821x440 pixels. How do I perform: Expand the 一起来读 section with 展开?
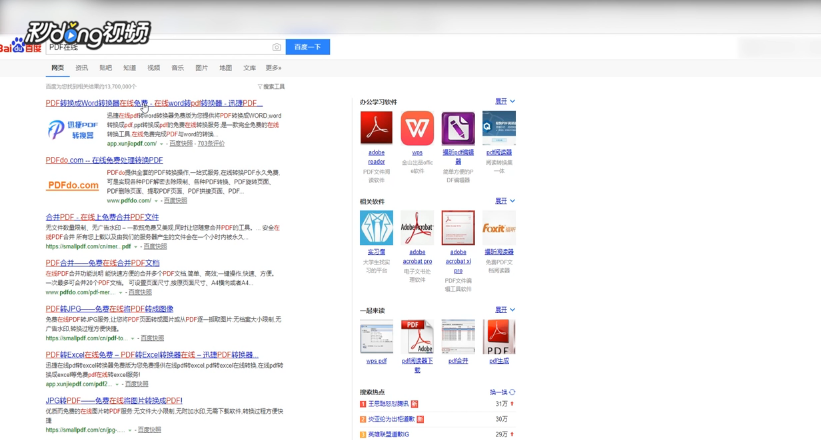click(x=505, y=310)
